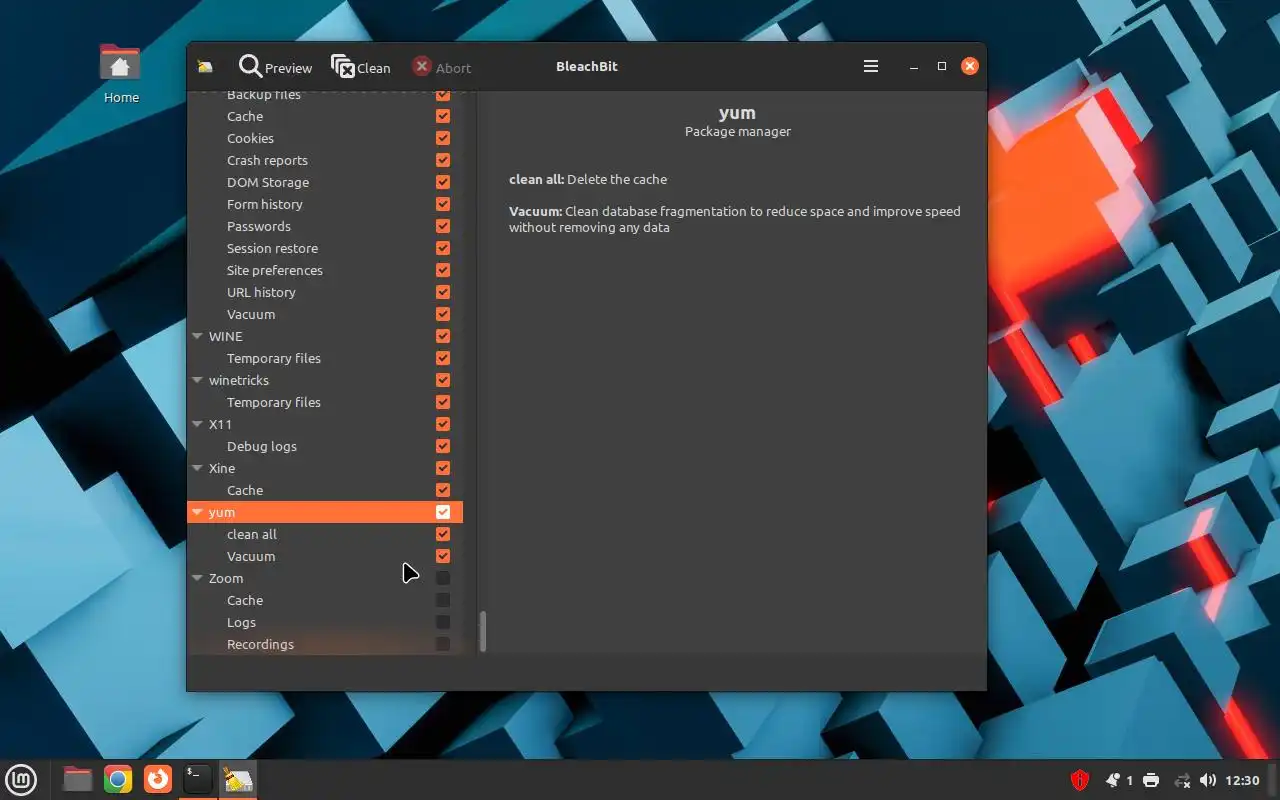1280x800 pixels.
Task: Open the Home folder on the desktop
Action: click(121, 74)
